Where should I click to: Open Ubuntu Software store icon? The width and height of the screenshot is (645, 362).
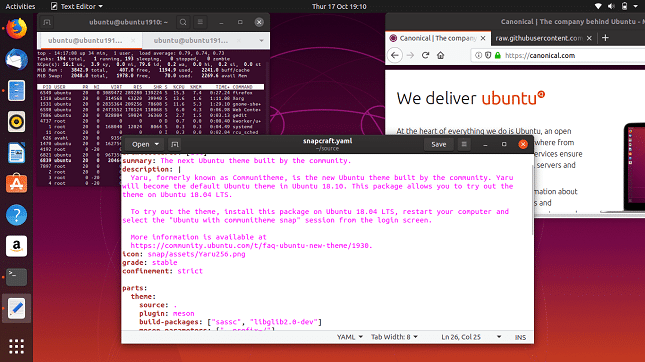click(16, 183)
